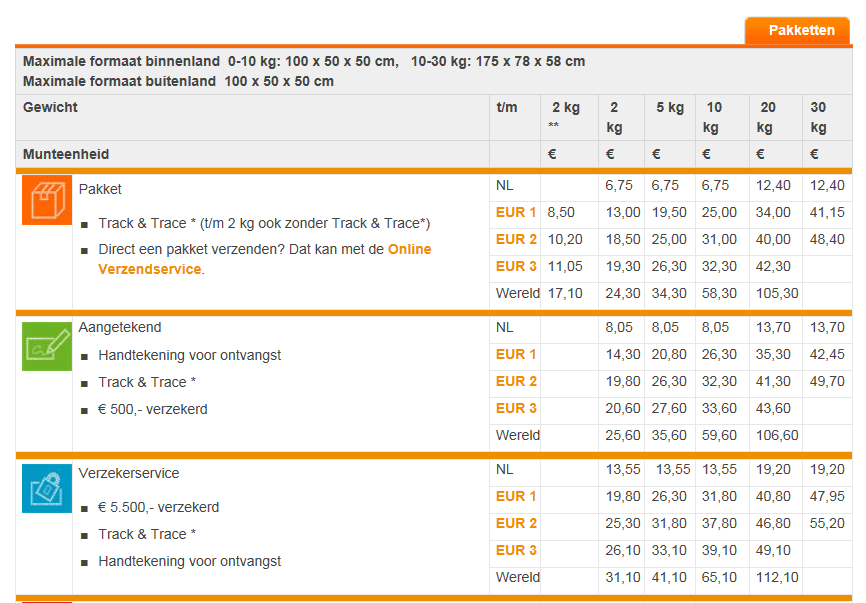Click Wereld label in Aangetekend section
The width and height of the screenshot is (866, 603).
518,436
